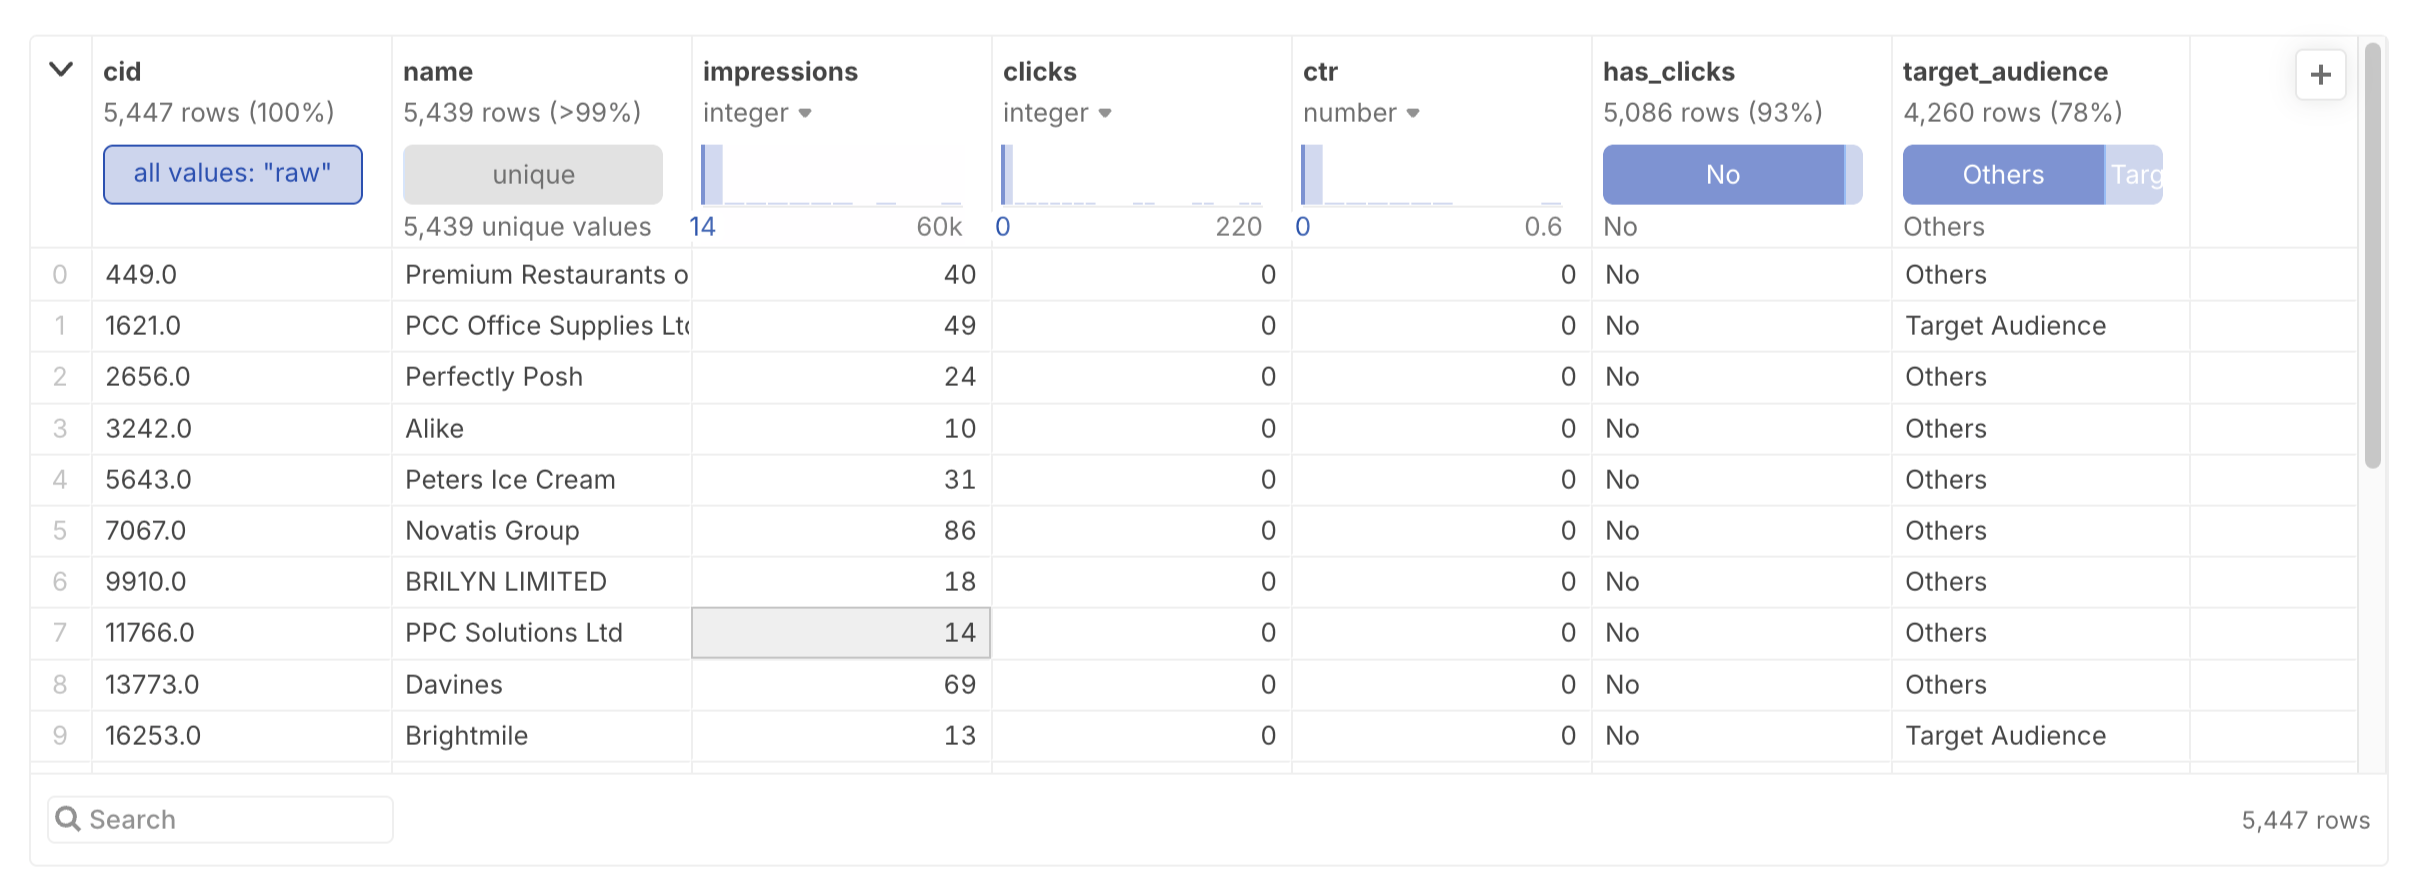Click the plus icon to add column
This screenshot has width=2426, height=893.
2320,75
